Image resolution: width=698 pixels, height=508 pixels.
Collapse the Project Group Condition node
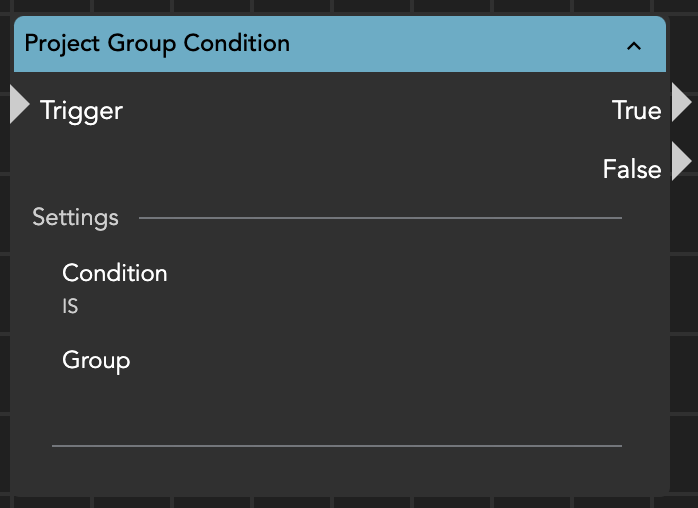click(633, 45)
